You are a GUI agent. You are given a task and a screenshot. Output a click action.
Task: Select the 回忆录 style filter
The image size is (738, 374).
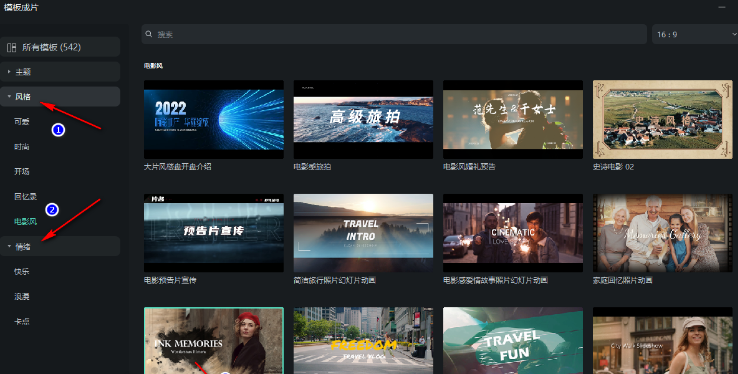[25, 196]
